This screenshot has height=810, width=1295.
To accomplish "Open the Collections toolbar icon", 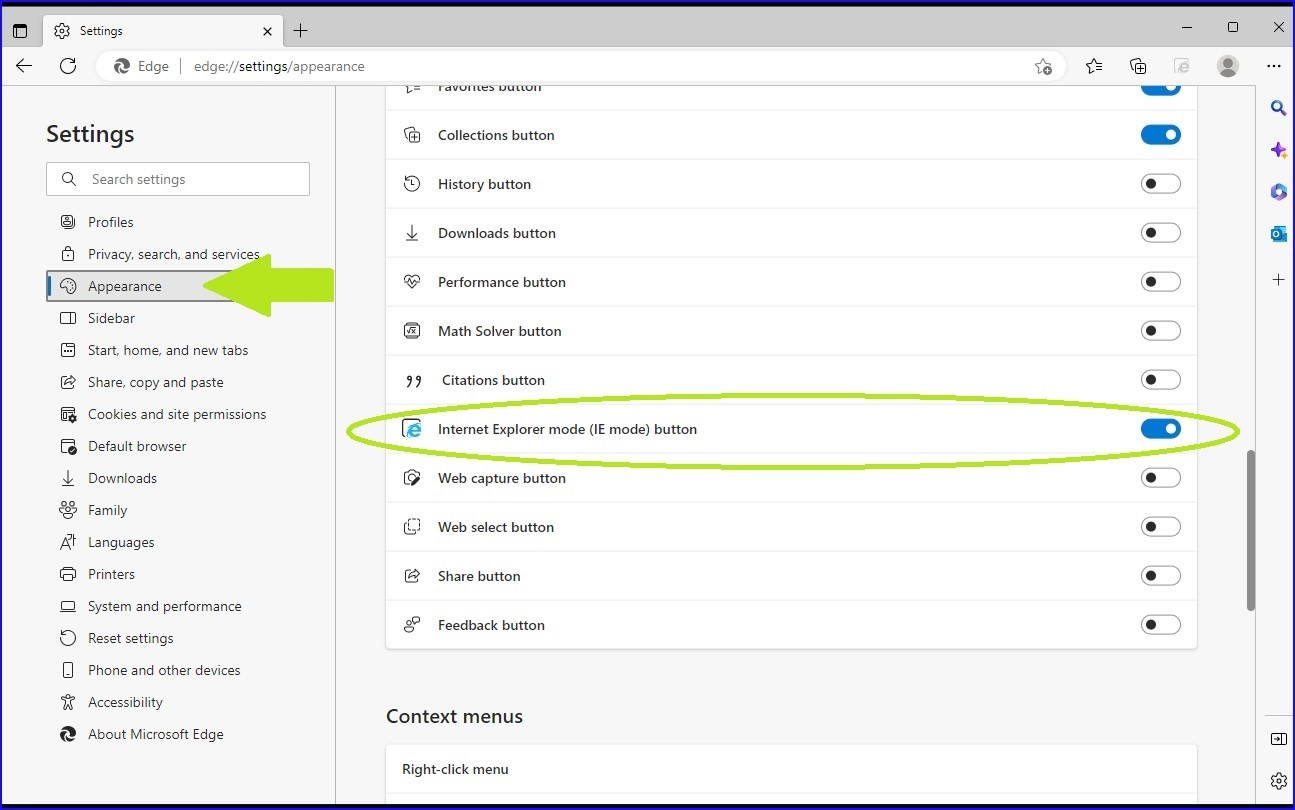I will click(x=1138, y=66).
